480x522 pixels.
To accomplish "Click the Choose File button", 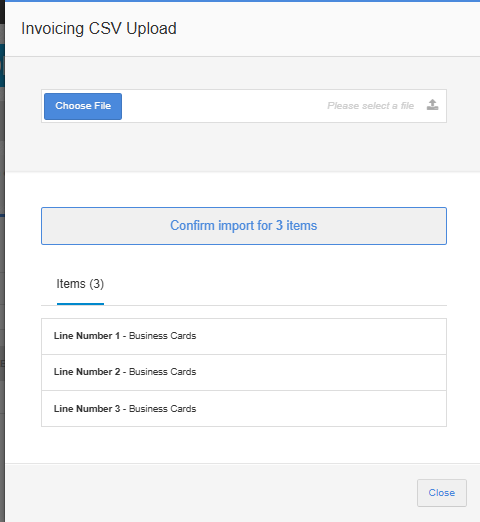I will 83,106.
